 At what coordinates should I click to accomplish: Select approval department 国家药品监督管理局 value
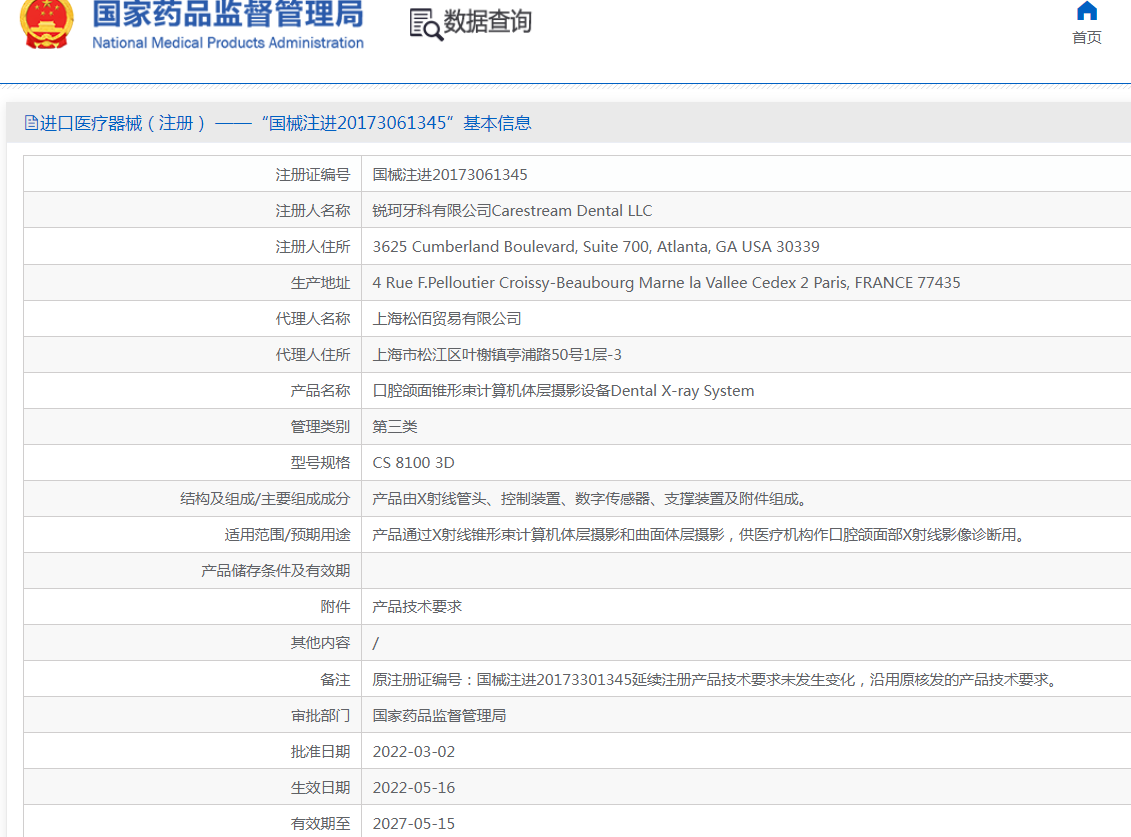coord(439,716)
